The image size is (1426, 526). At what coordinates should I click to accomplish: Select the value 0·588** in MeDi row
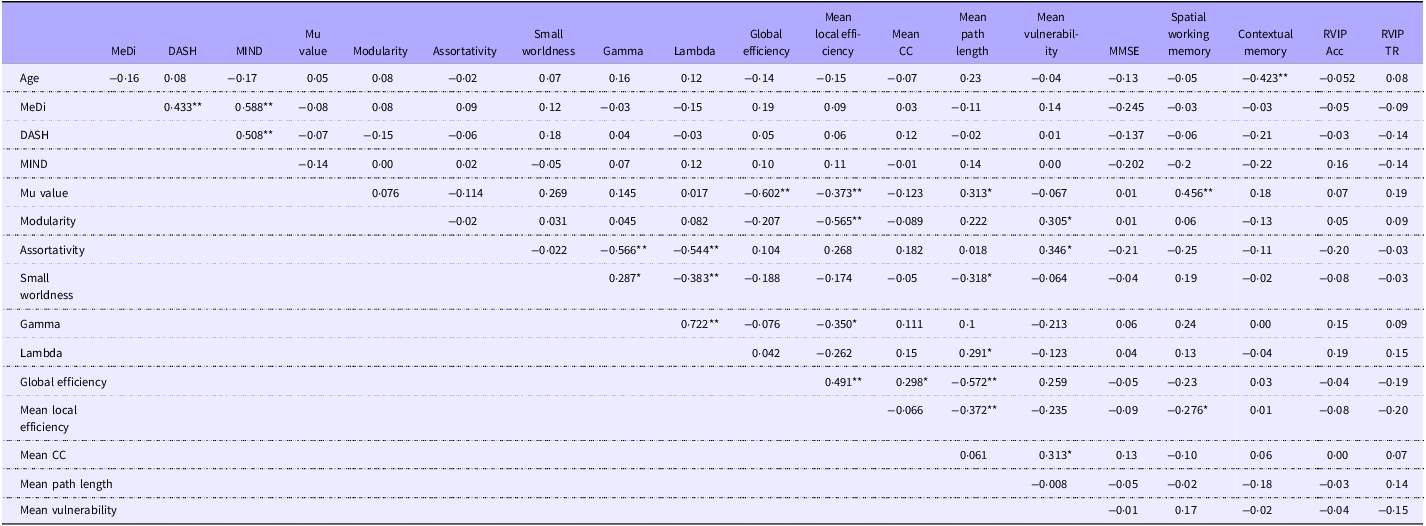tap(254, 106)
